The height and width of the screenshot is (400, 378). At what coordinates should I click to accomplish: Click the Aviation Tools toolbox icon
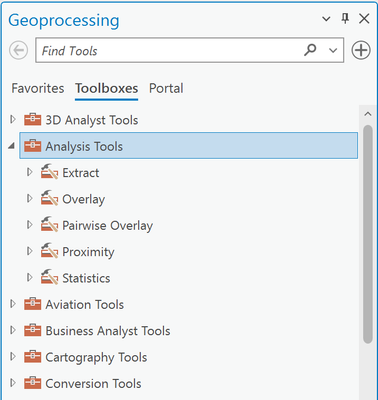33,304
